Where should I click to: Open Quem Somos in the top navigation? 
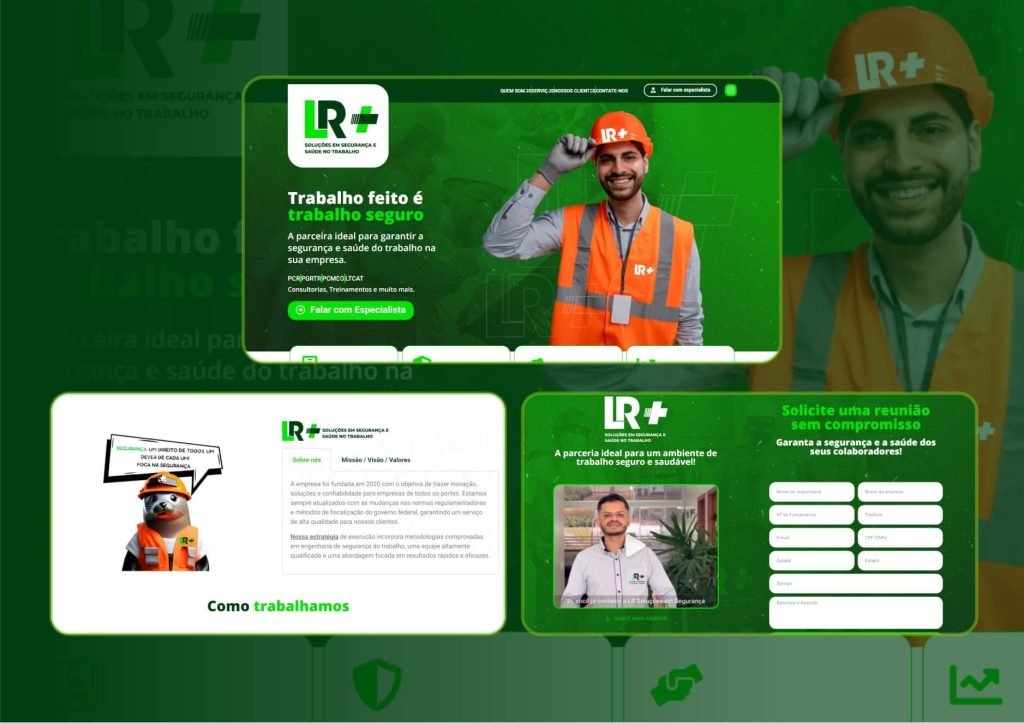pyautogui.click(x=511, y=90)
